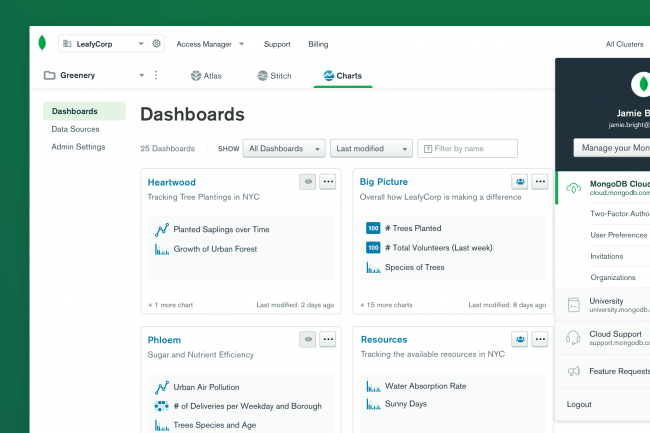The image size is (650, 433).
Task: Click the Filter by name field
Action: pos(468,148)
